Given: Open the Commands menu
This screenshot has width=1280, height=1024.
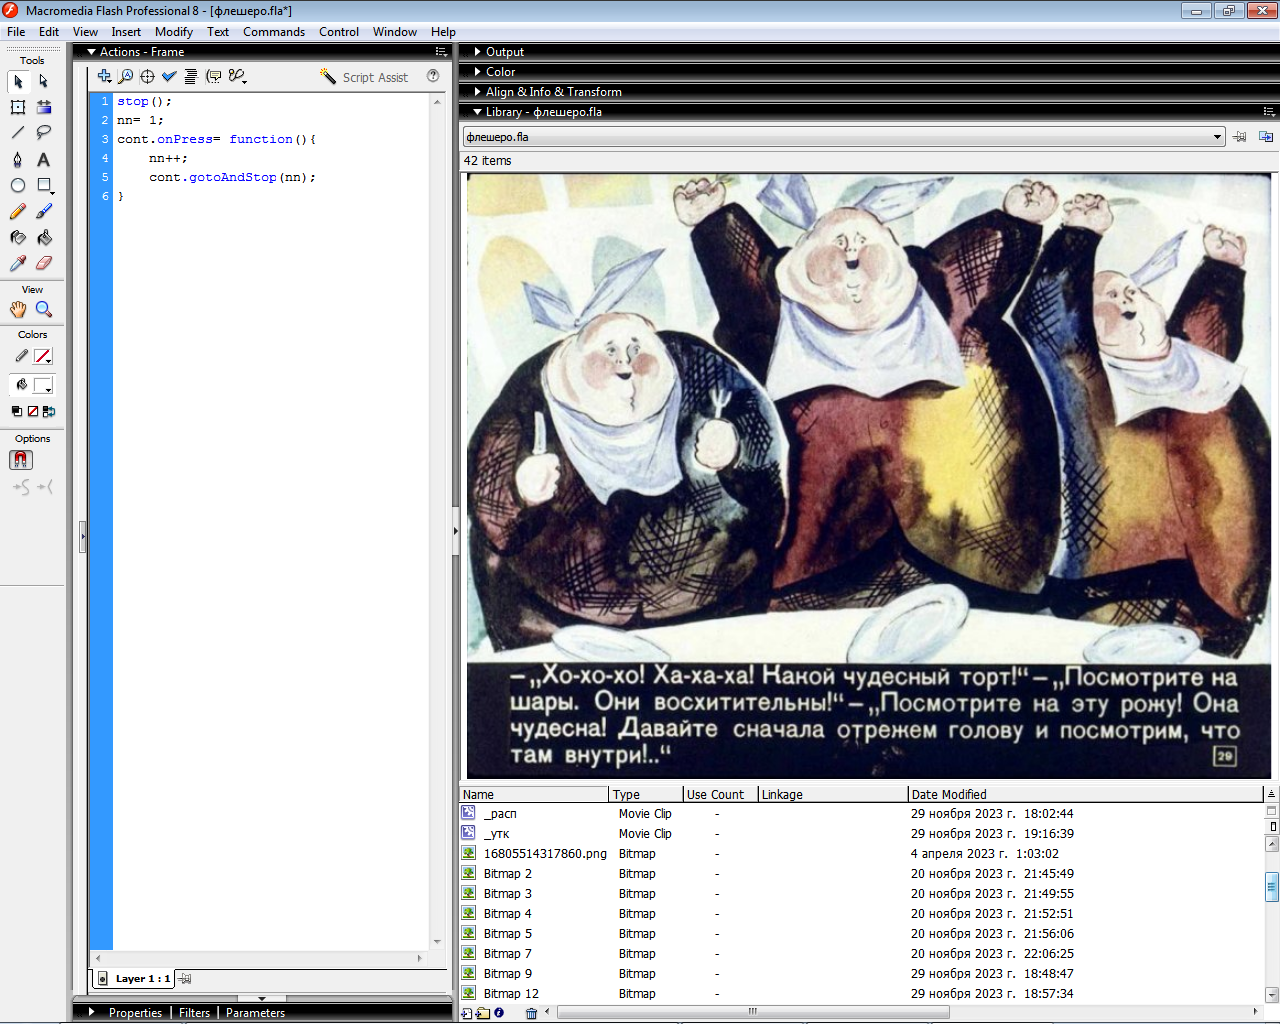Looking at the screenshot, I should (x=274, y=32).
